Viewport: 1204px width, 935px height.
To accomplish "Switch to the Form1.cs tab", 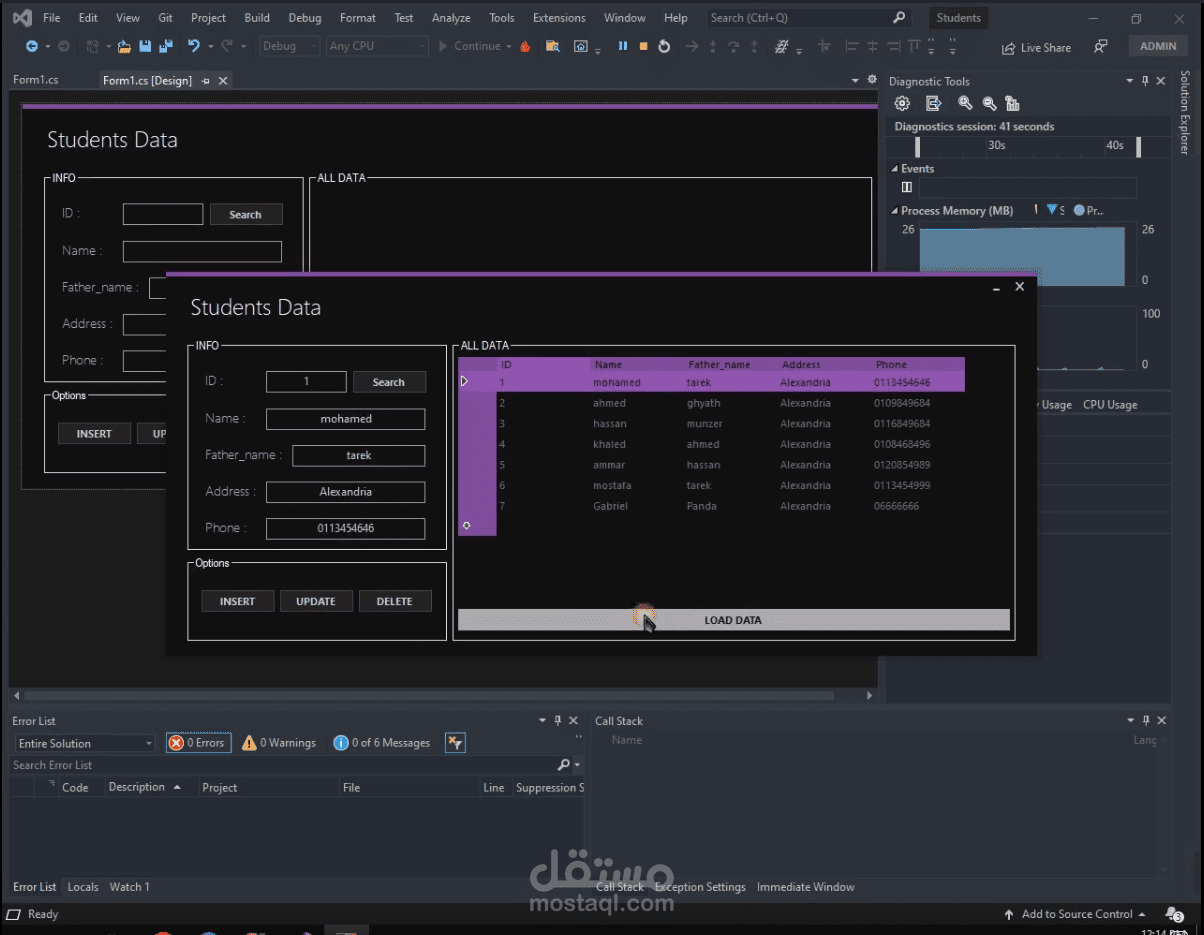I will point(36,80).
